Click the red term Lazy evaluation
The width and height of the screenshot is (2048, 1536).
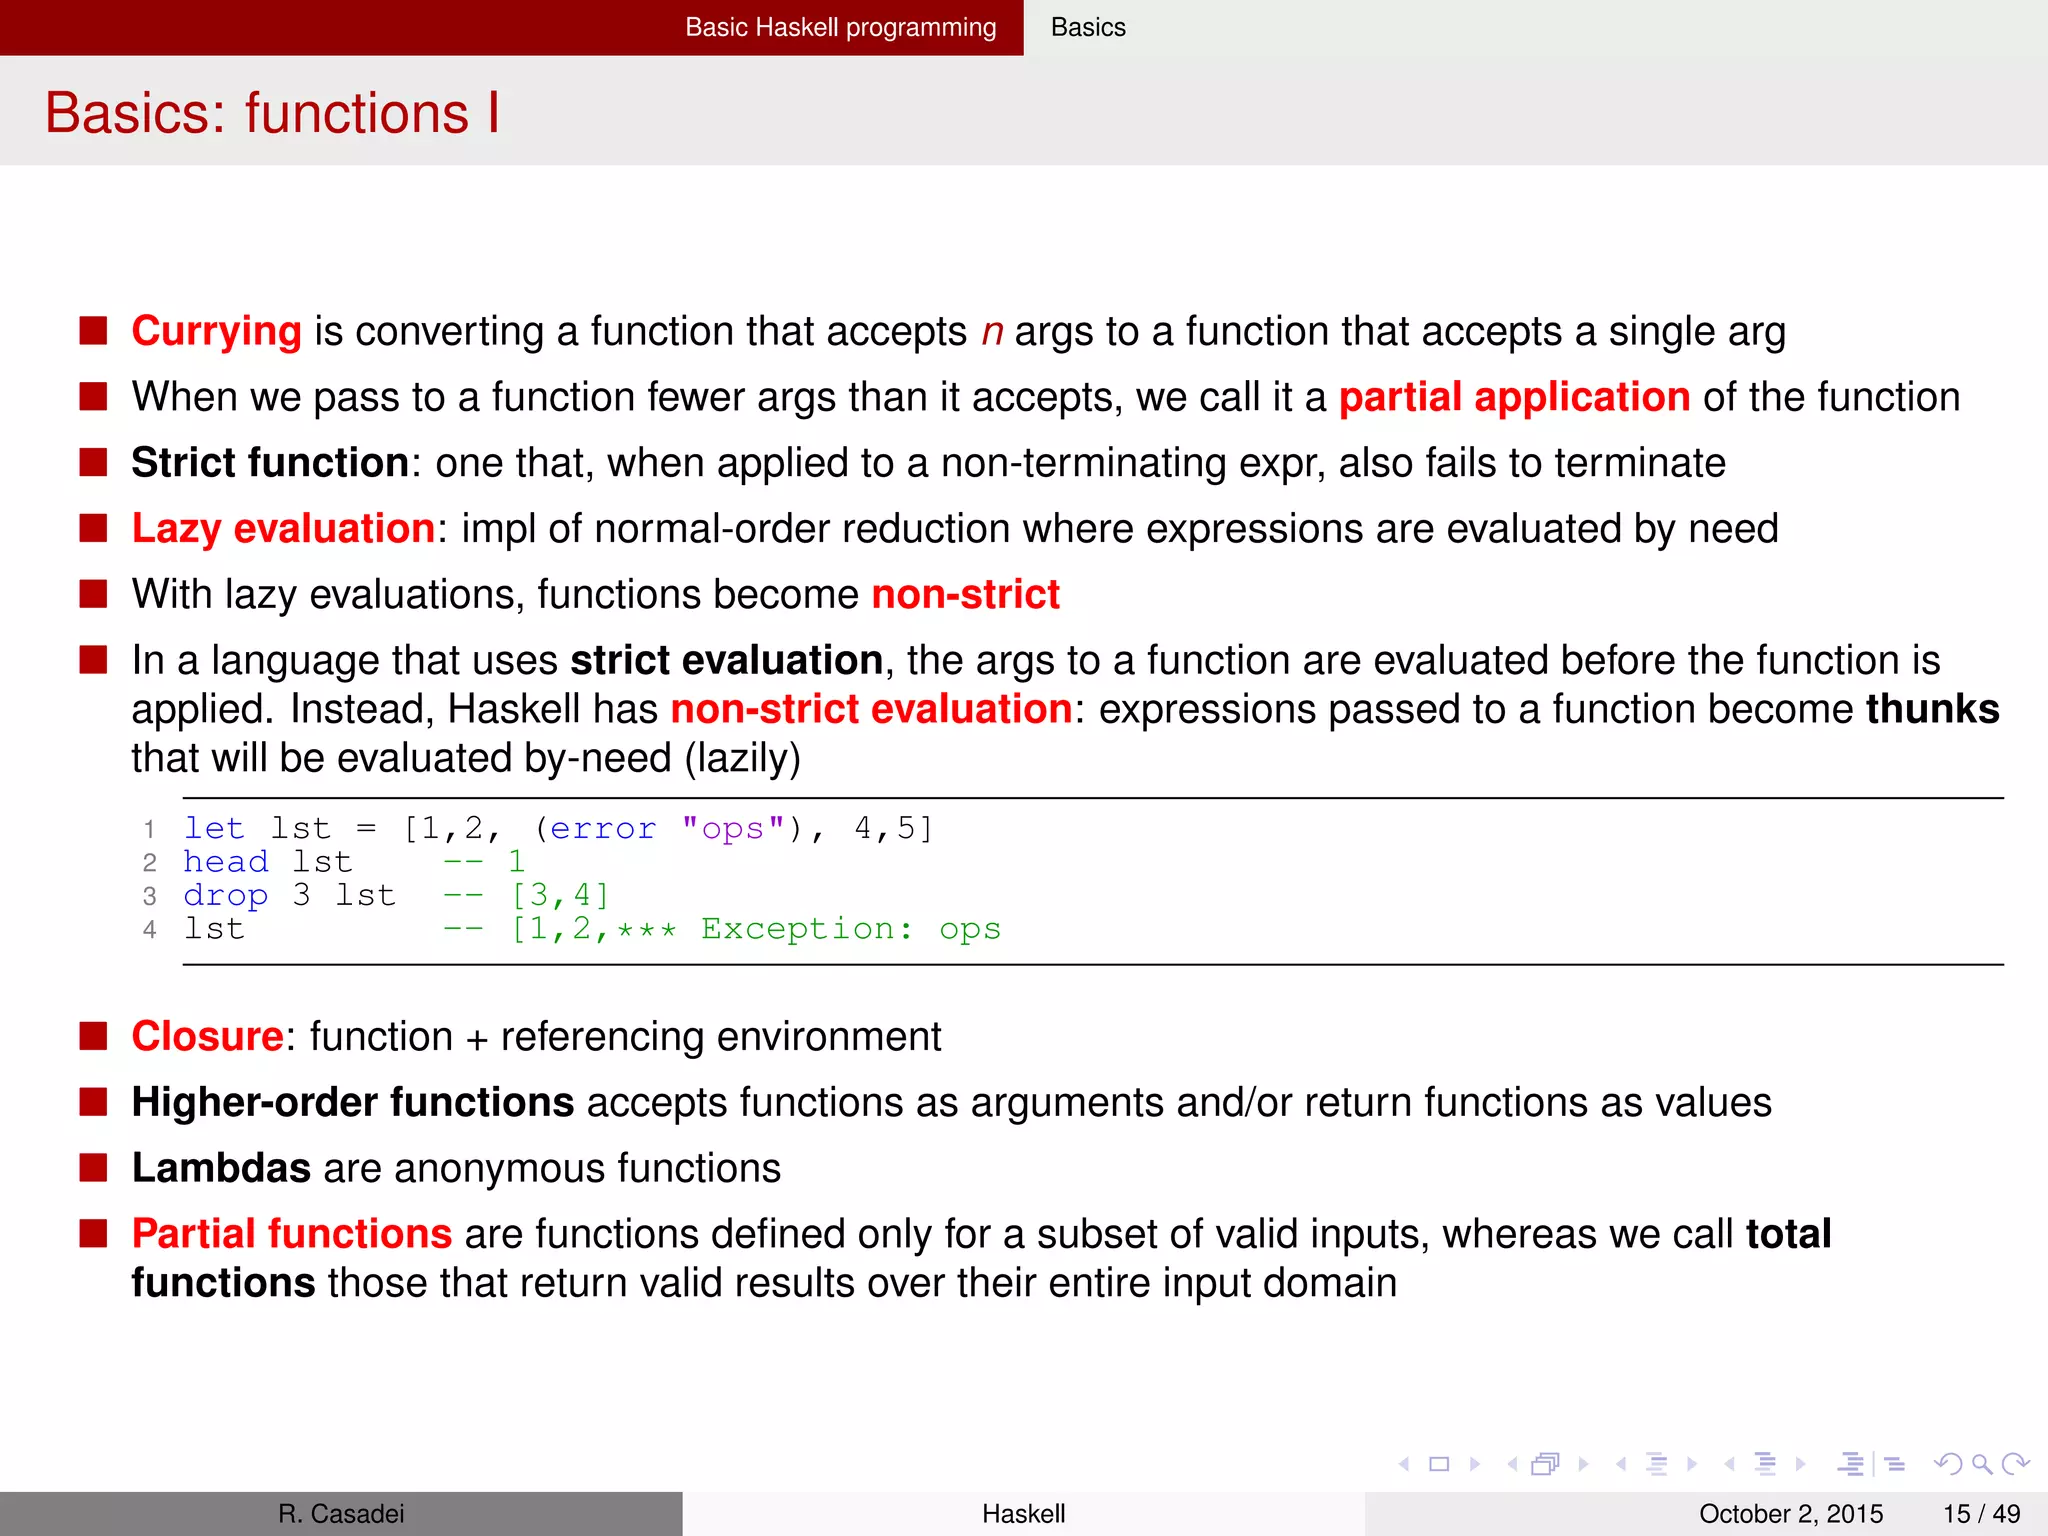283,529
